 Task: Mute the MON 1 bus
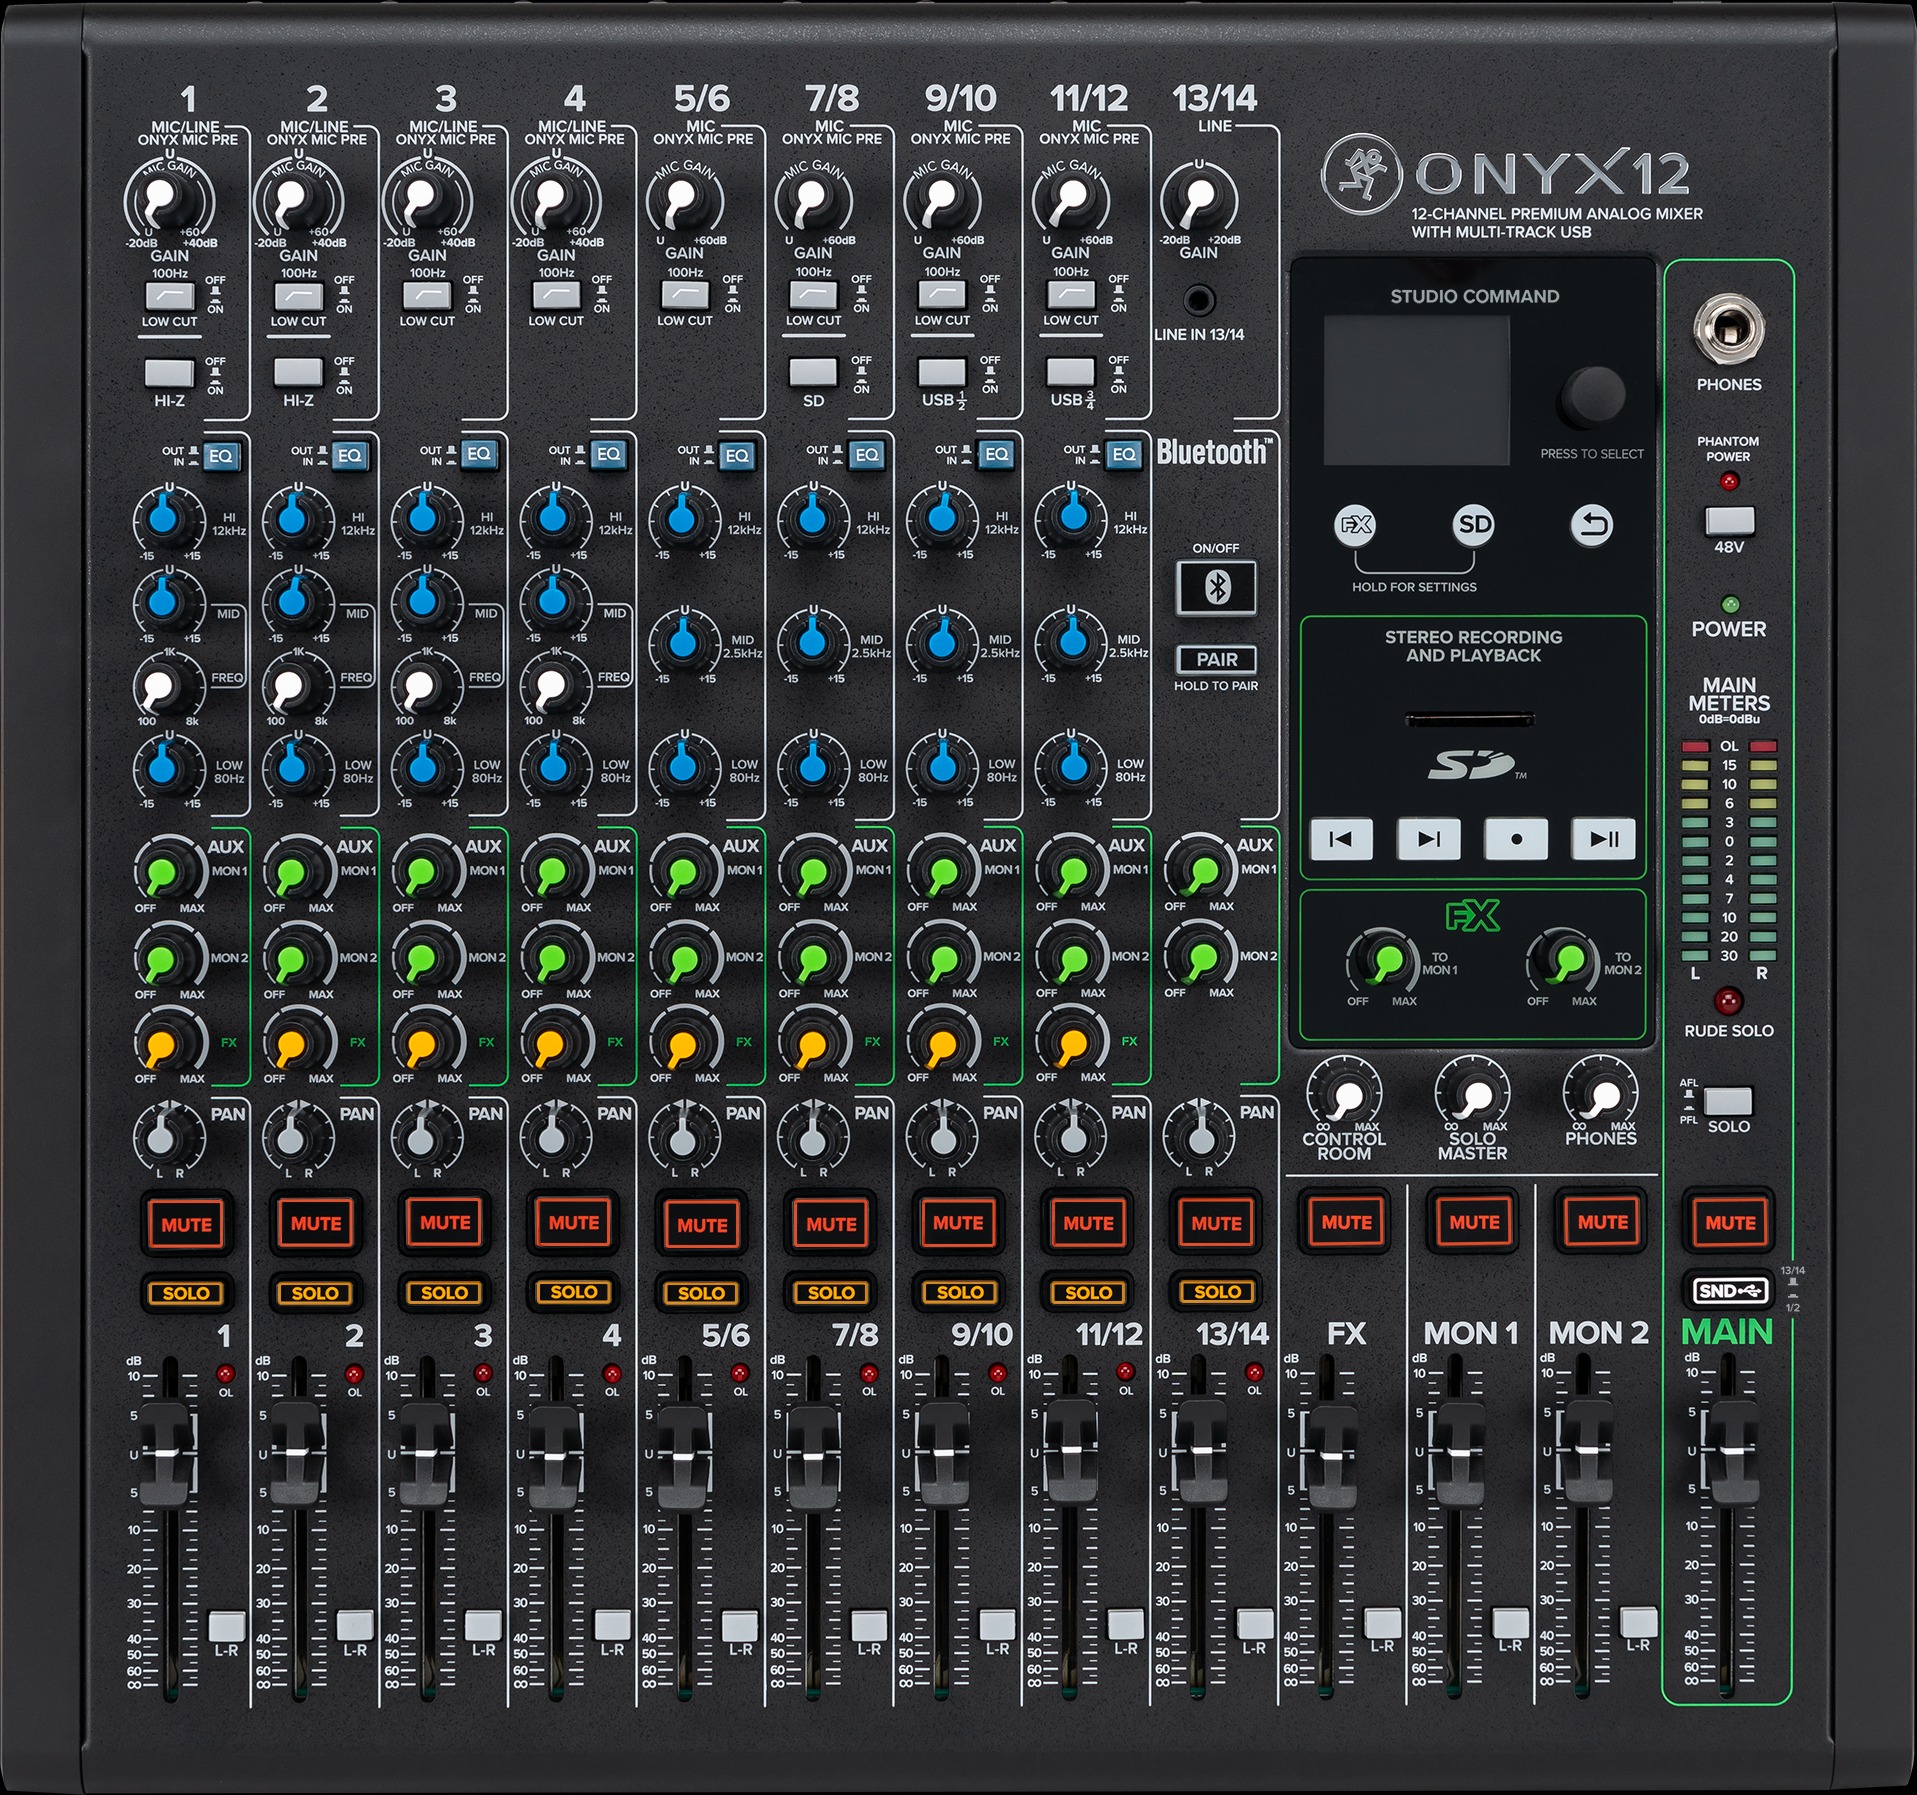click(x=1472, y=1222)
